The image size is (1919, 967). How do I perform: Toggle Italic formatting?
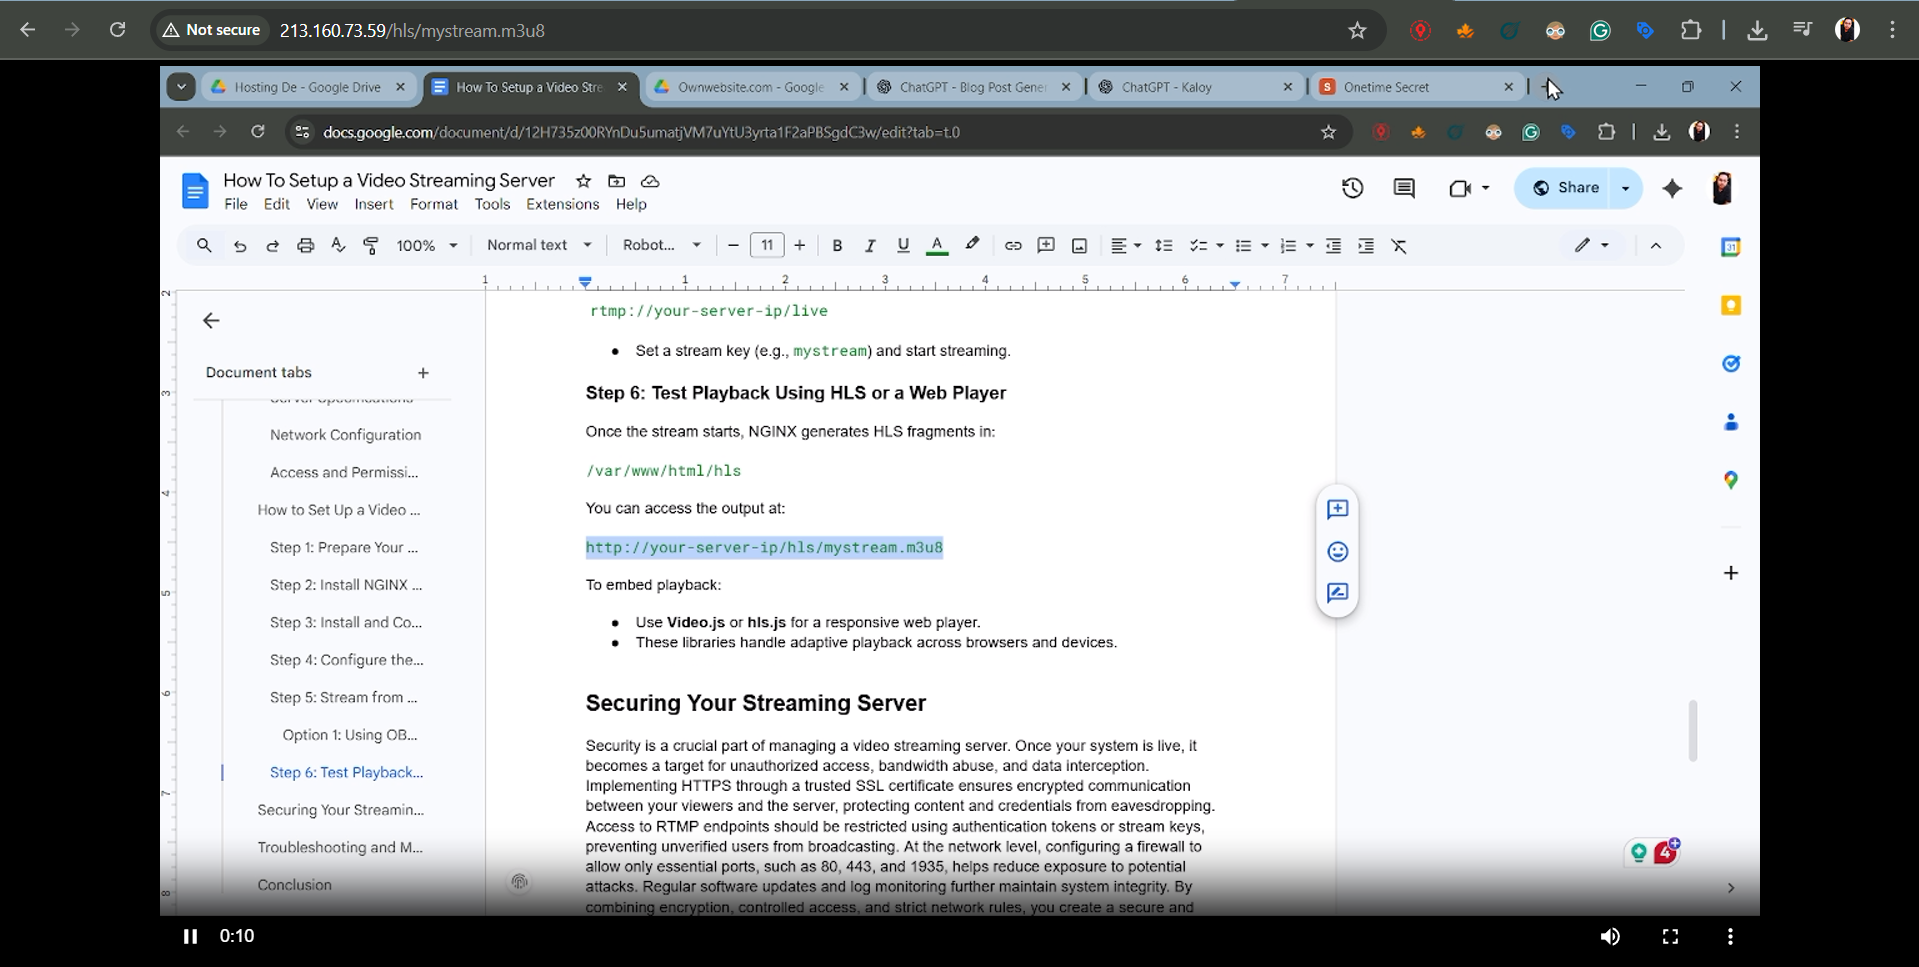[x=869, y=246]
